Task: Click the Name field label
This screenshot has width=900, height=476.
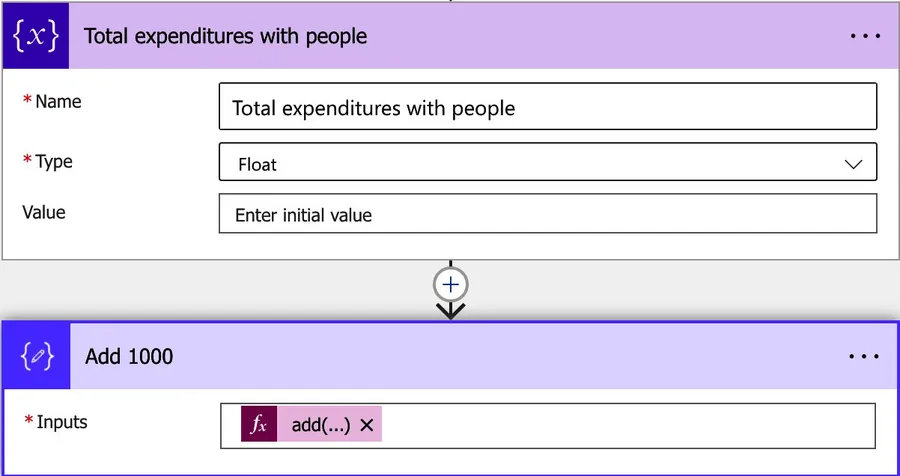Action: pyautogui.click(x=58, y=102)
